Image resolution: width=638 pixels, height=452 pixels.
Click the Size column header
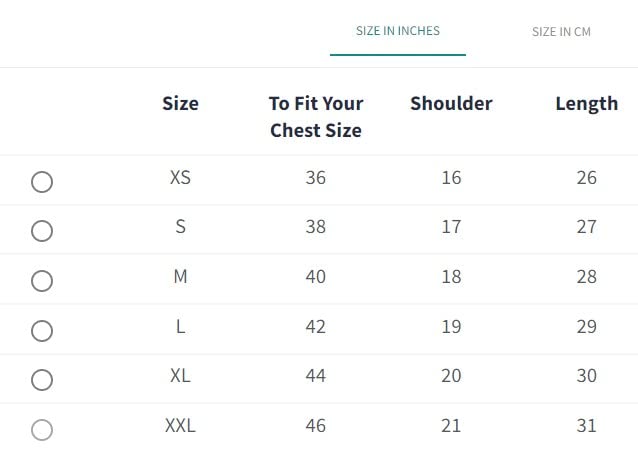coord(180,103)
